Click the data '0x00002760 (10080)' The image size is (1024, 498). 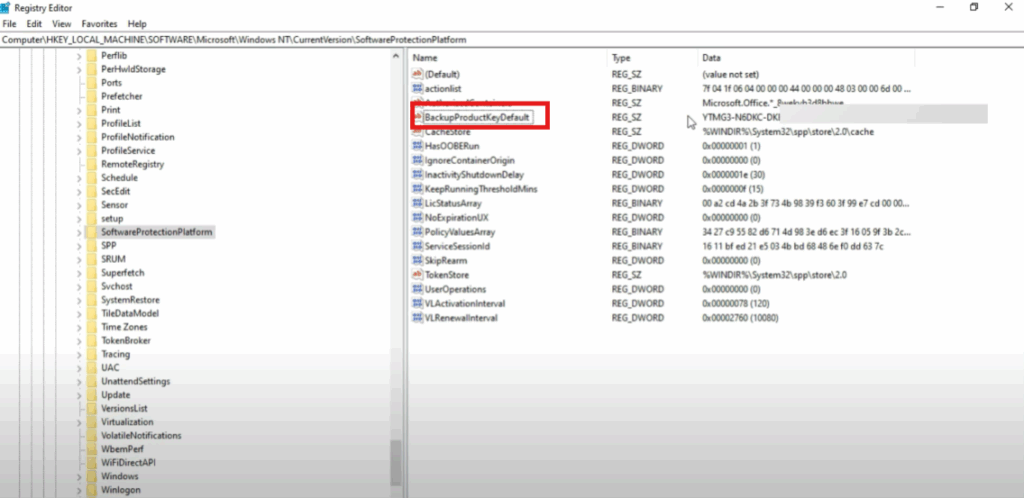pyautogui.click(x=740, y=318)
